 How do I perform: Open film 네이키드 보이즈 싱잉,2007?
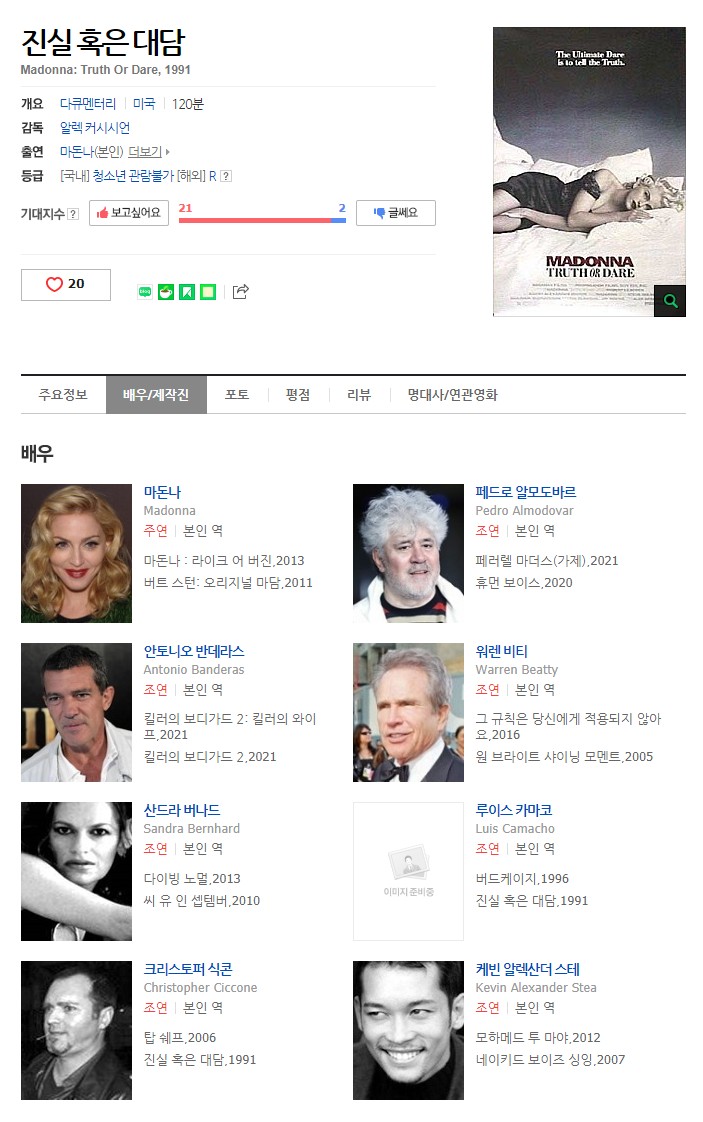click(x=550, y=1059)
